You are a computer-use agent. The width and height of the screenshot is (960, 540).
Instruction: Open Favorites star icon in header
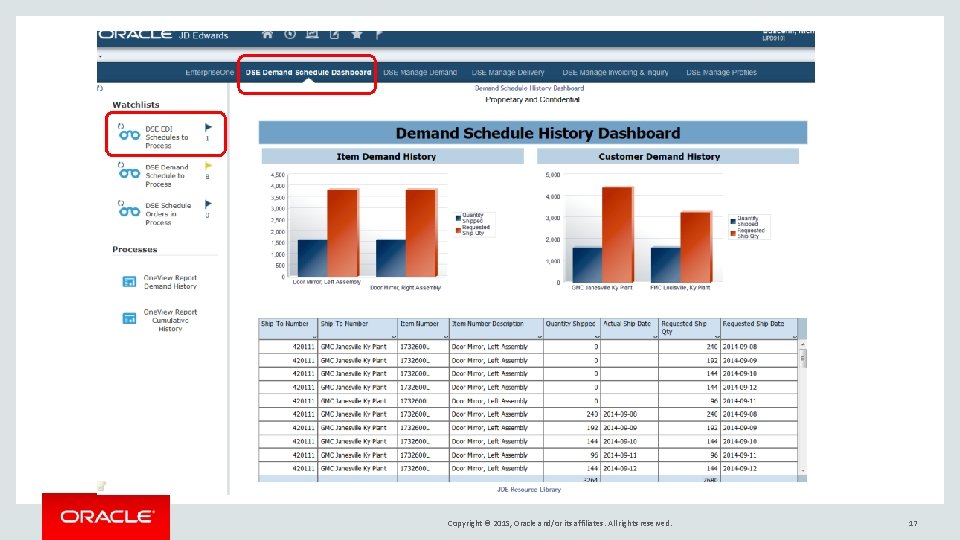pyautogui.click(x=357, y=34)
